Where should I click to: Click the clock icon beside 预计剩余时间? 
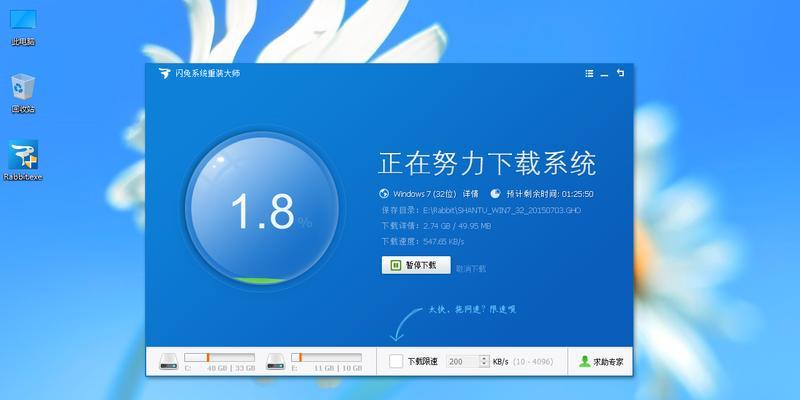[x=495, y=194]
